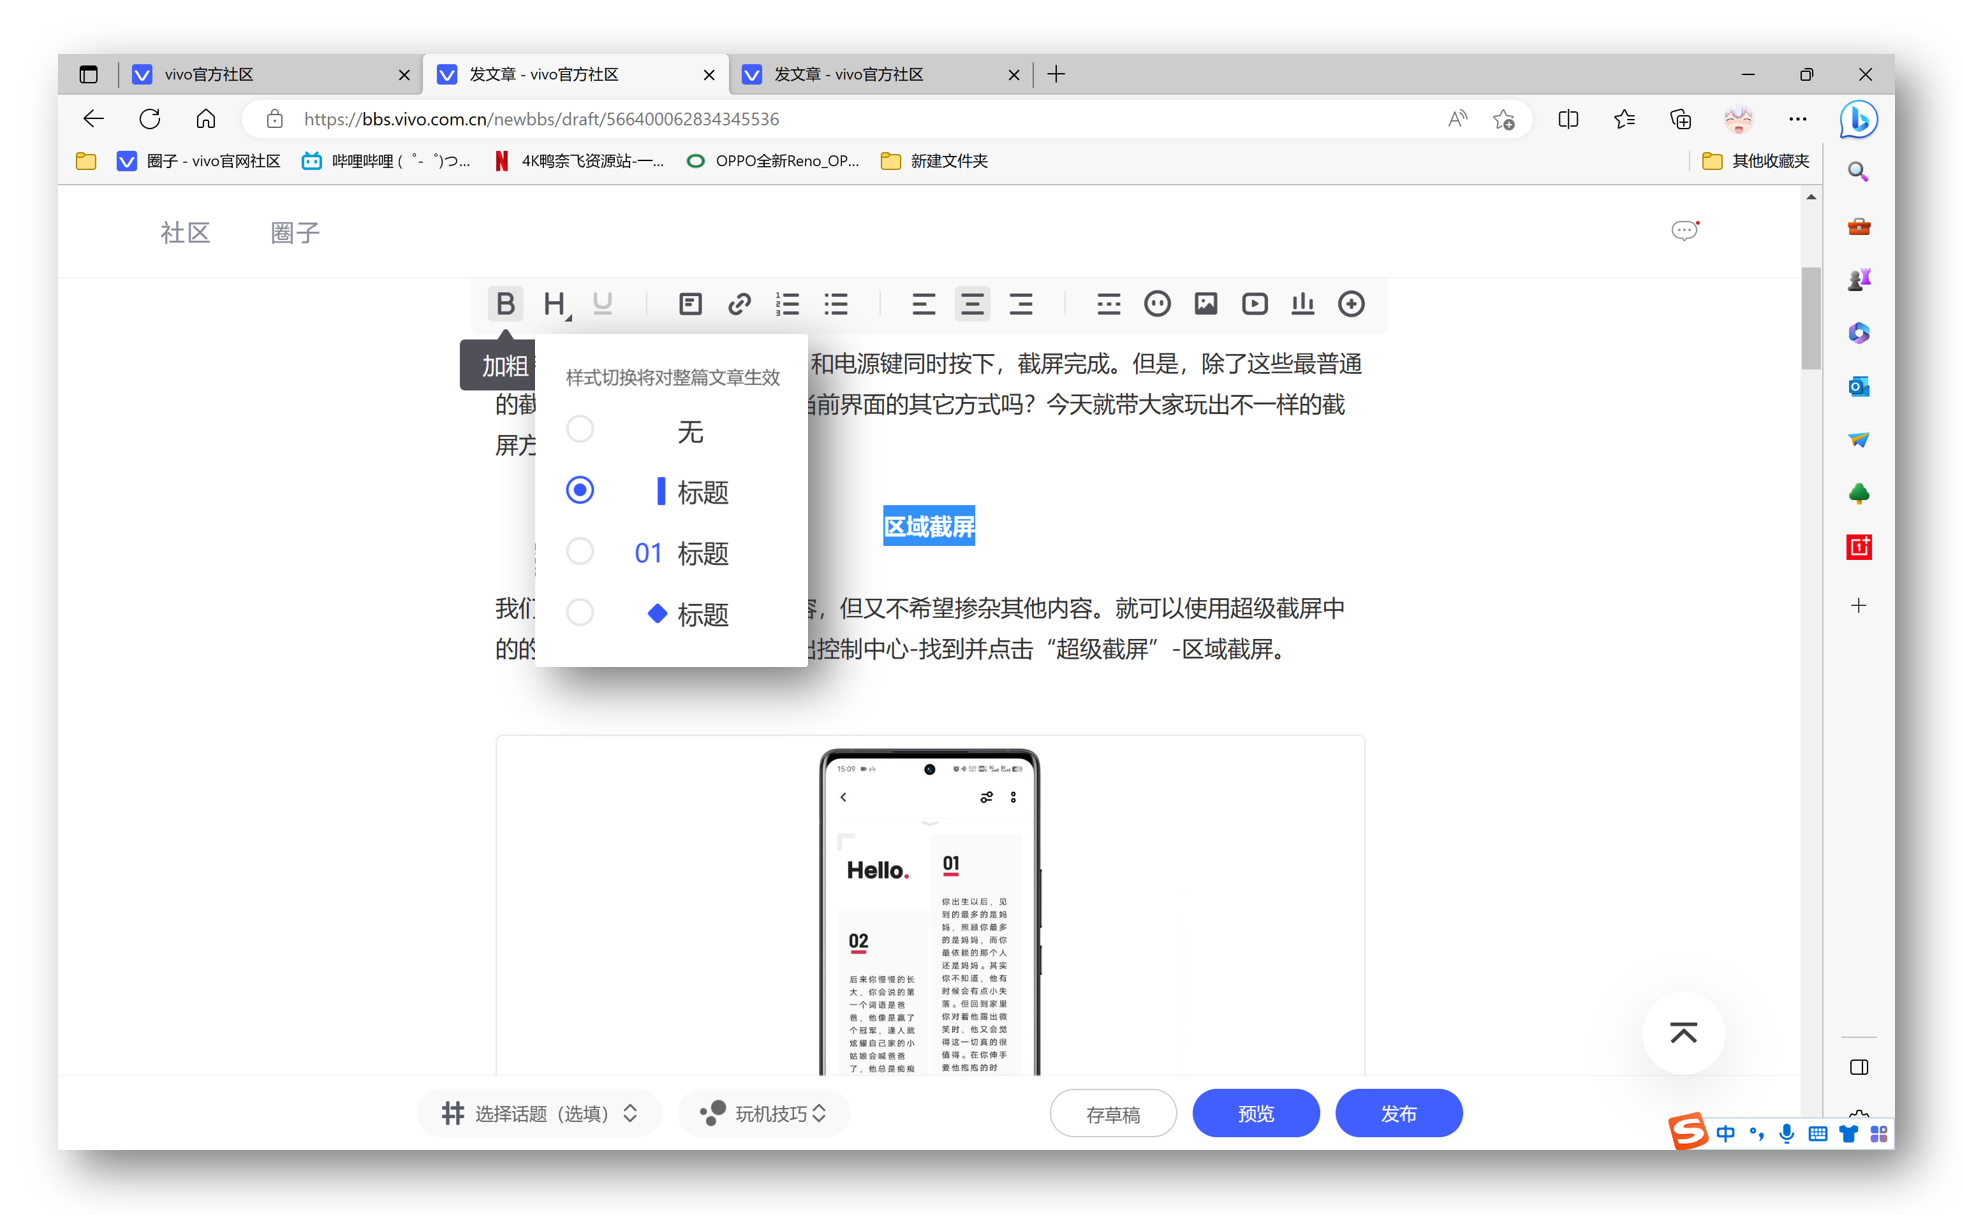
Task: Select the diamond 标题 style radio
Action: (x=580, y=612)
